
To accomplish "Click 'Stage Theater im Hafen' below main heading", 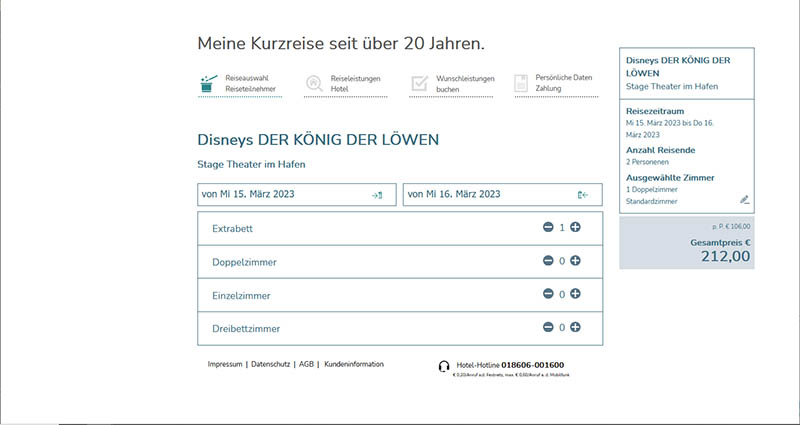I will coord(251,165).
